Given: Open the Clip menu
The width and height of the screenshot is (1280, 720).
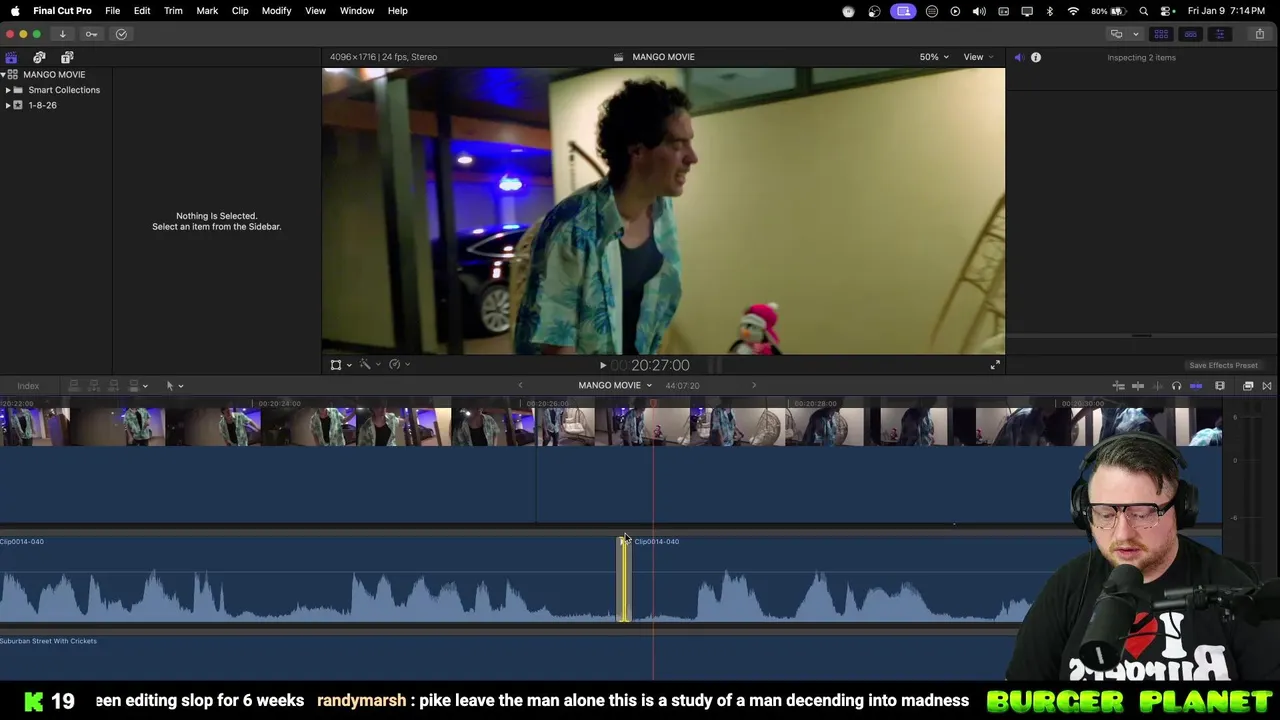Looking at the screenshot, I should [x=240, y=11].
